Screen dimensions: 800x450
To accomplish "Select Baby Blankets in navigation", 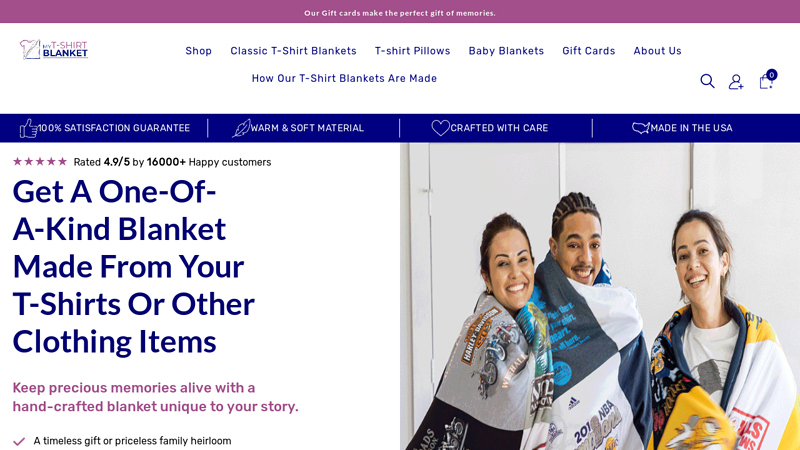I will click(506, 51).
